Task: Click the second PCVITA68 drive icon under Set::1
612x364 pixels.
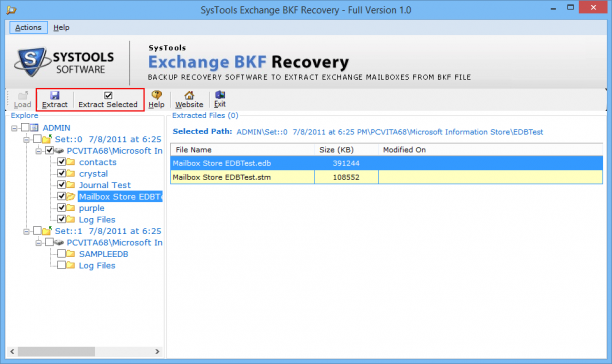Action: (59, 243)
